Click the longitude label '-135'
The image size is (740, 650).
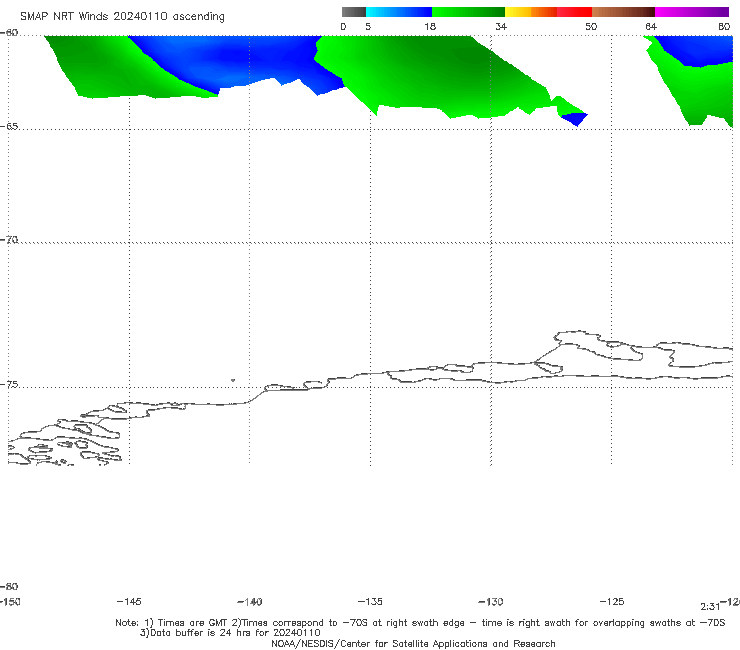coord(370,602)
